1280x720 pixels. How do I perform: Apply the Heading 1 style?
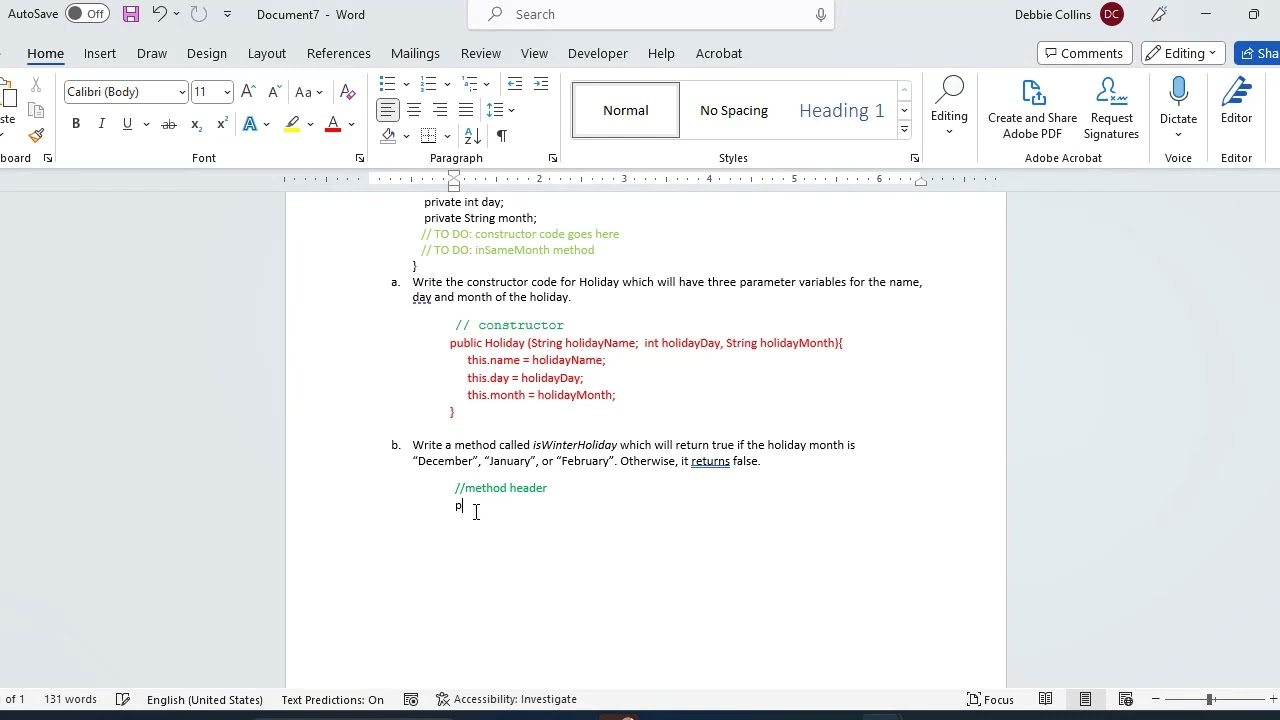pos(841,110)
